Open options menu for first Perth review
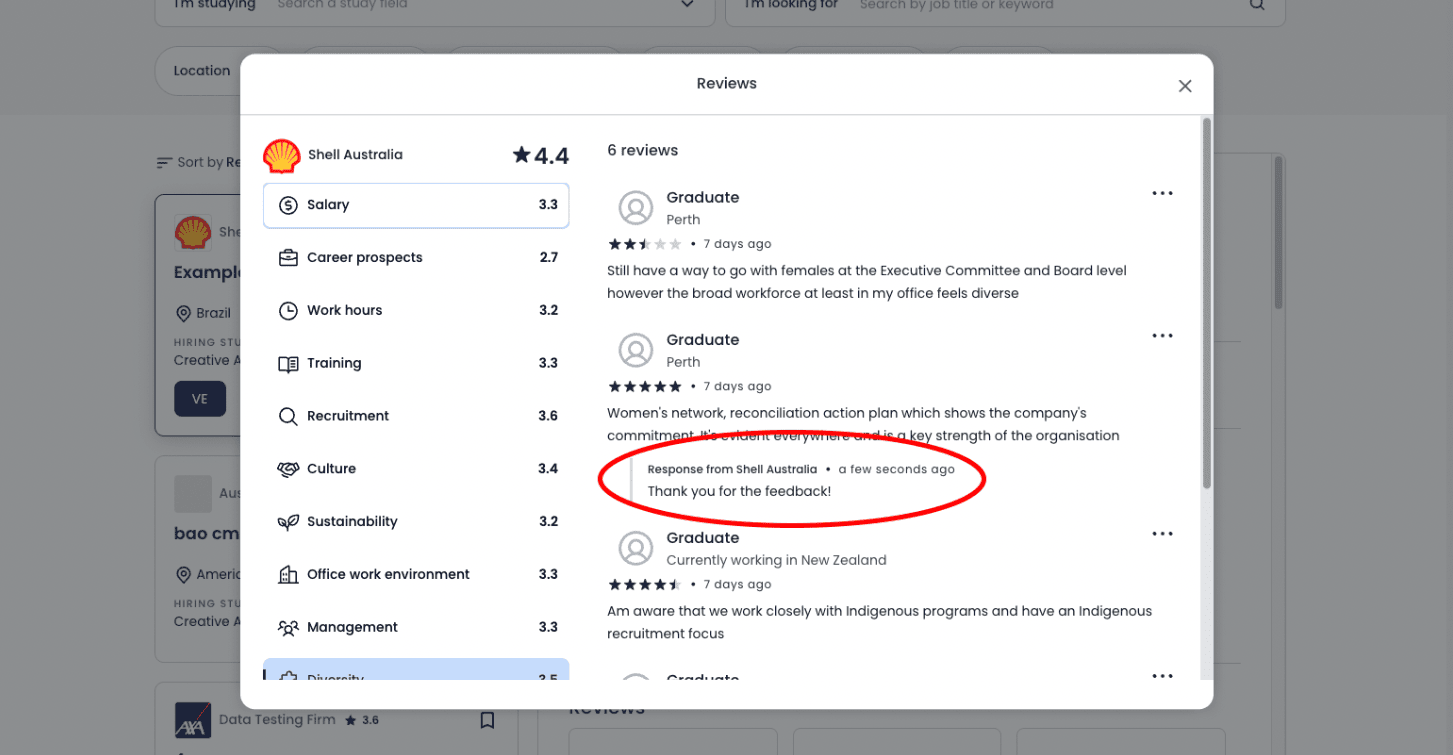Screen dimensions: 1453x755 (x=1162, y=193)
